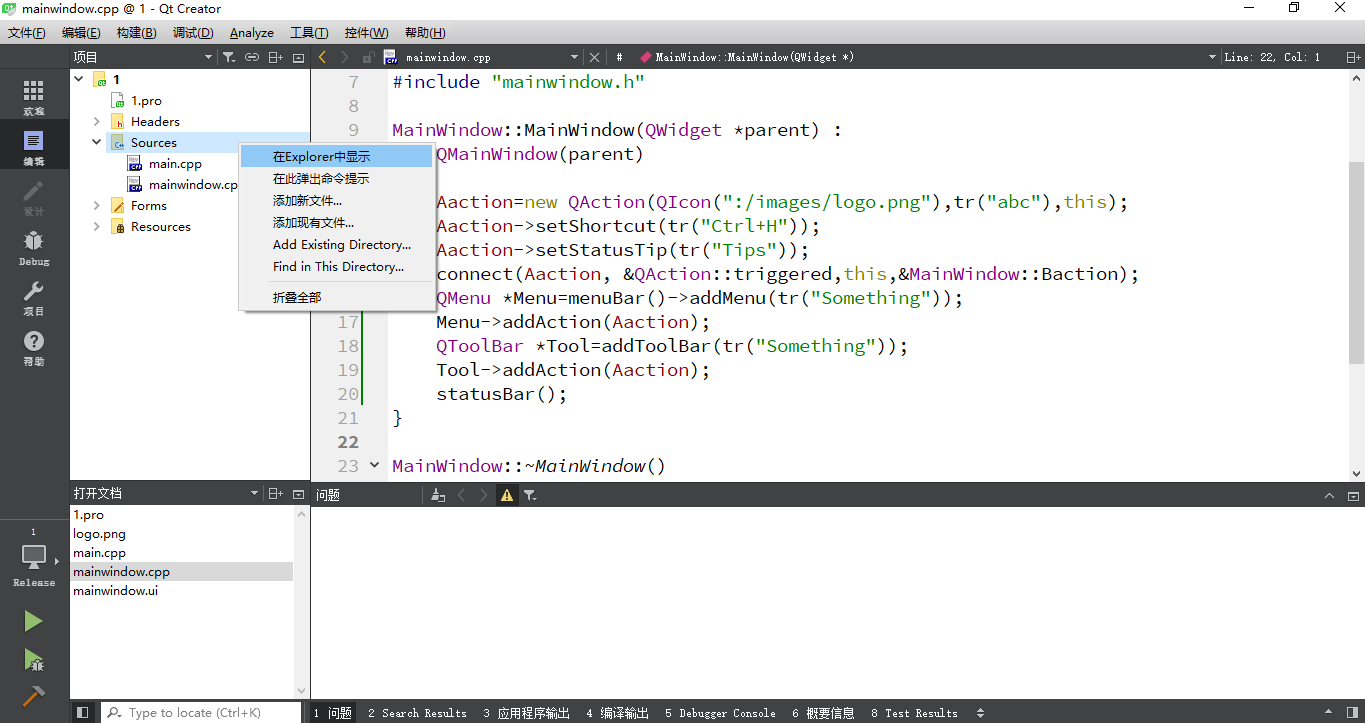Build project with the hammer icon
Image resolution: width=1365 pixels, height=723 pixels.
pyautogui.click(x=34, y=696)
